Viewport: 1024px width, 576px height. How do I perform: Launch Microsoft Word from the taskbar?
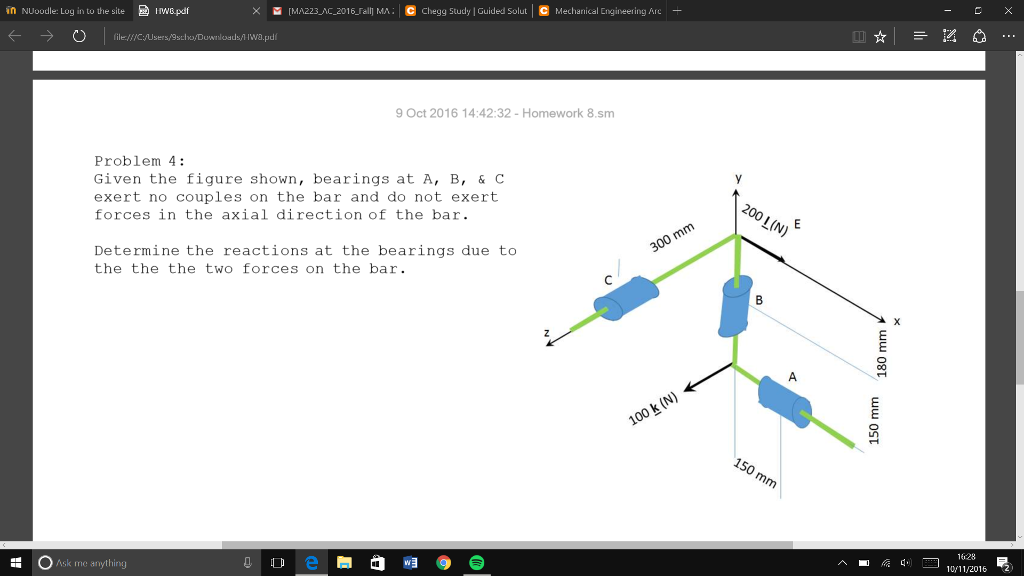tap(410, 563)
